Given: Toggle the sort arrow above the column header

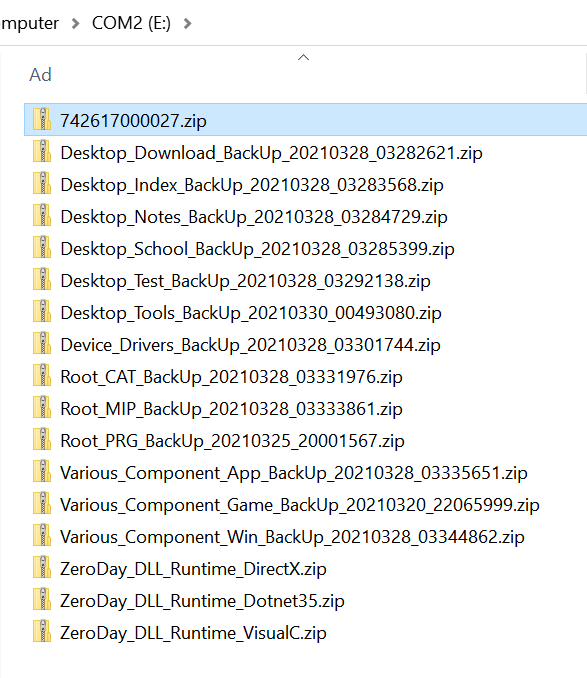Looking at the screenshot, I should click(x=303, y=58).
